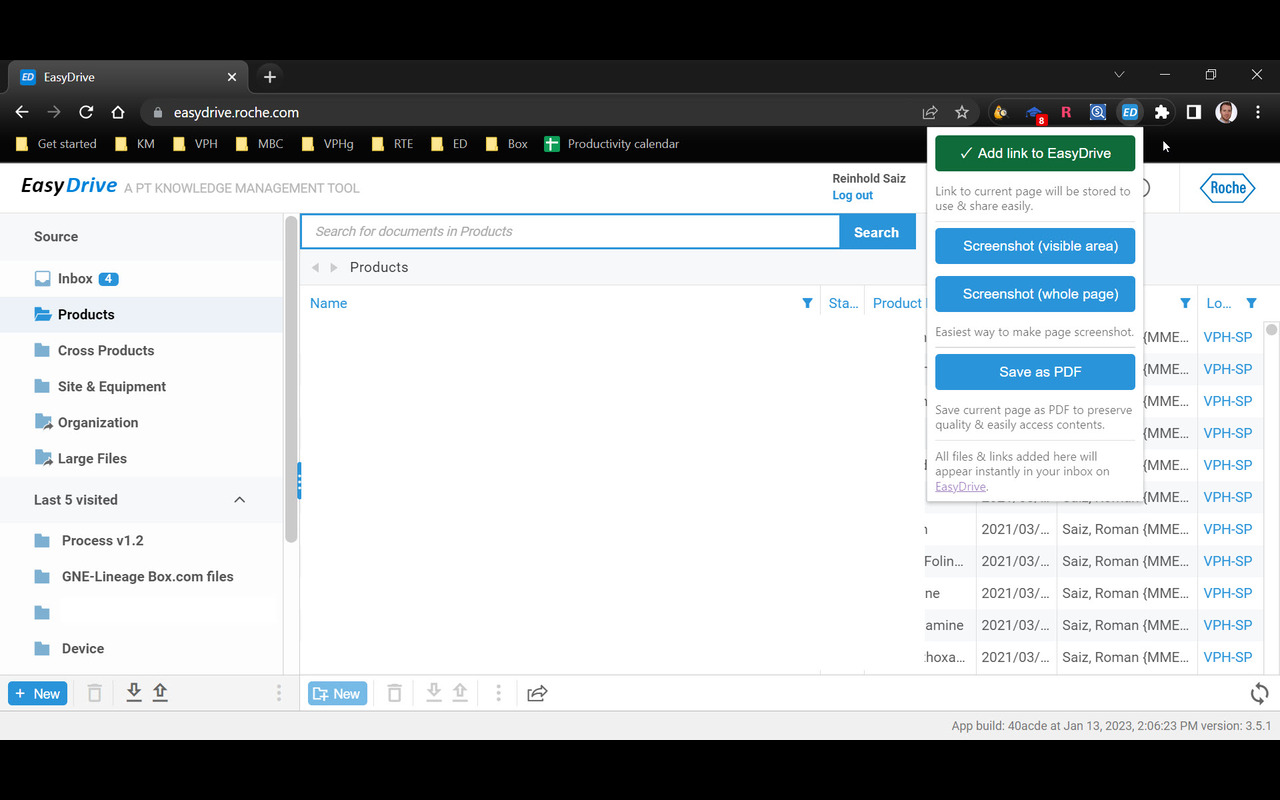1280x800 pixels.
Task: Click the back chevron next to Products breadcrumb
Action: 315,267
